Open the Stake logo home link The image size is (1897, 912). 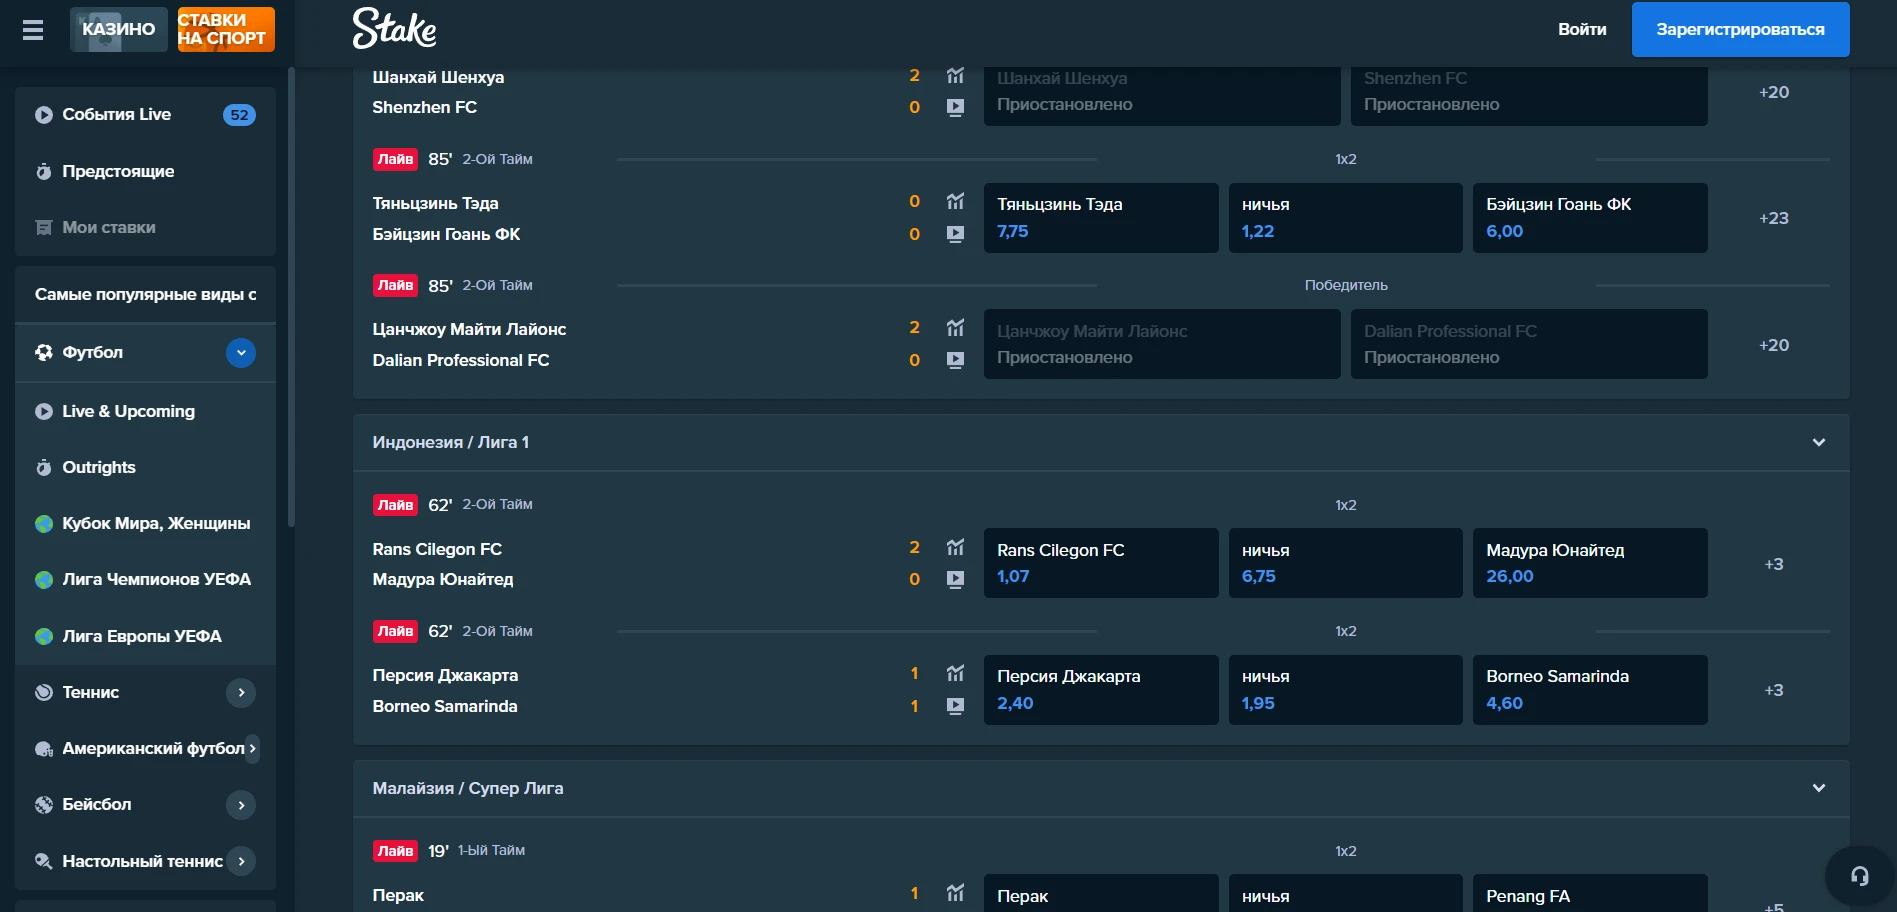pos(394,29)
